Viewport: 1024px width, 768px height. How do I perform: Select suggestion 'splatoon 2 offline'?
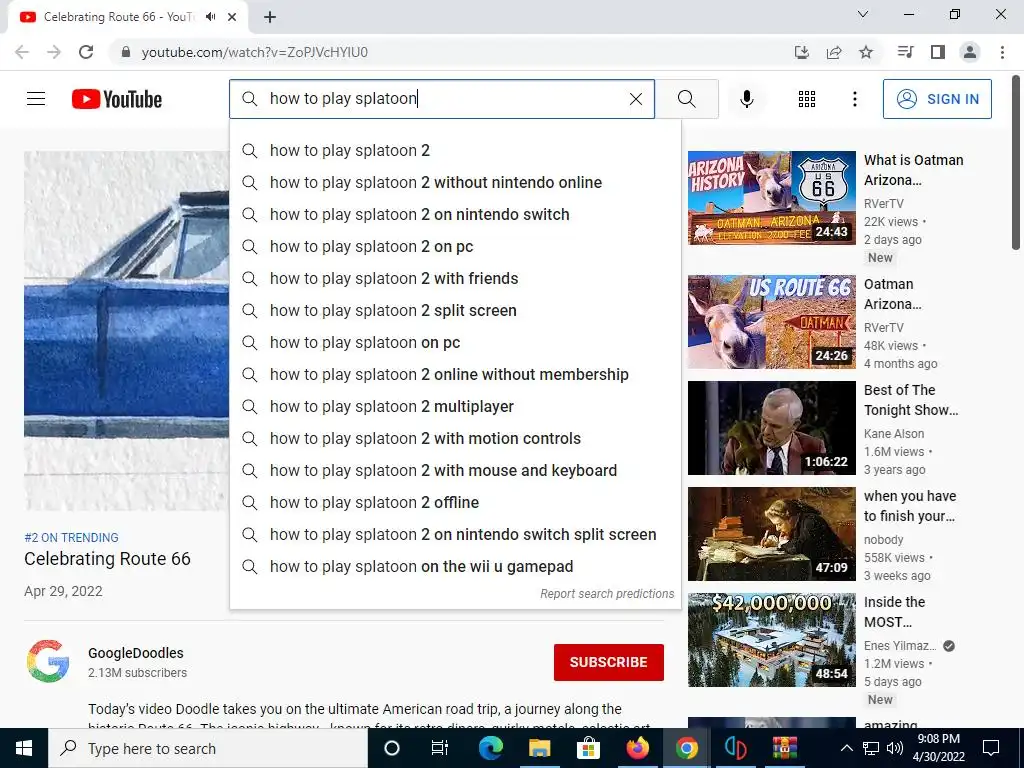point(455,502)
